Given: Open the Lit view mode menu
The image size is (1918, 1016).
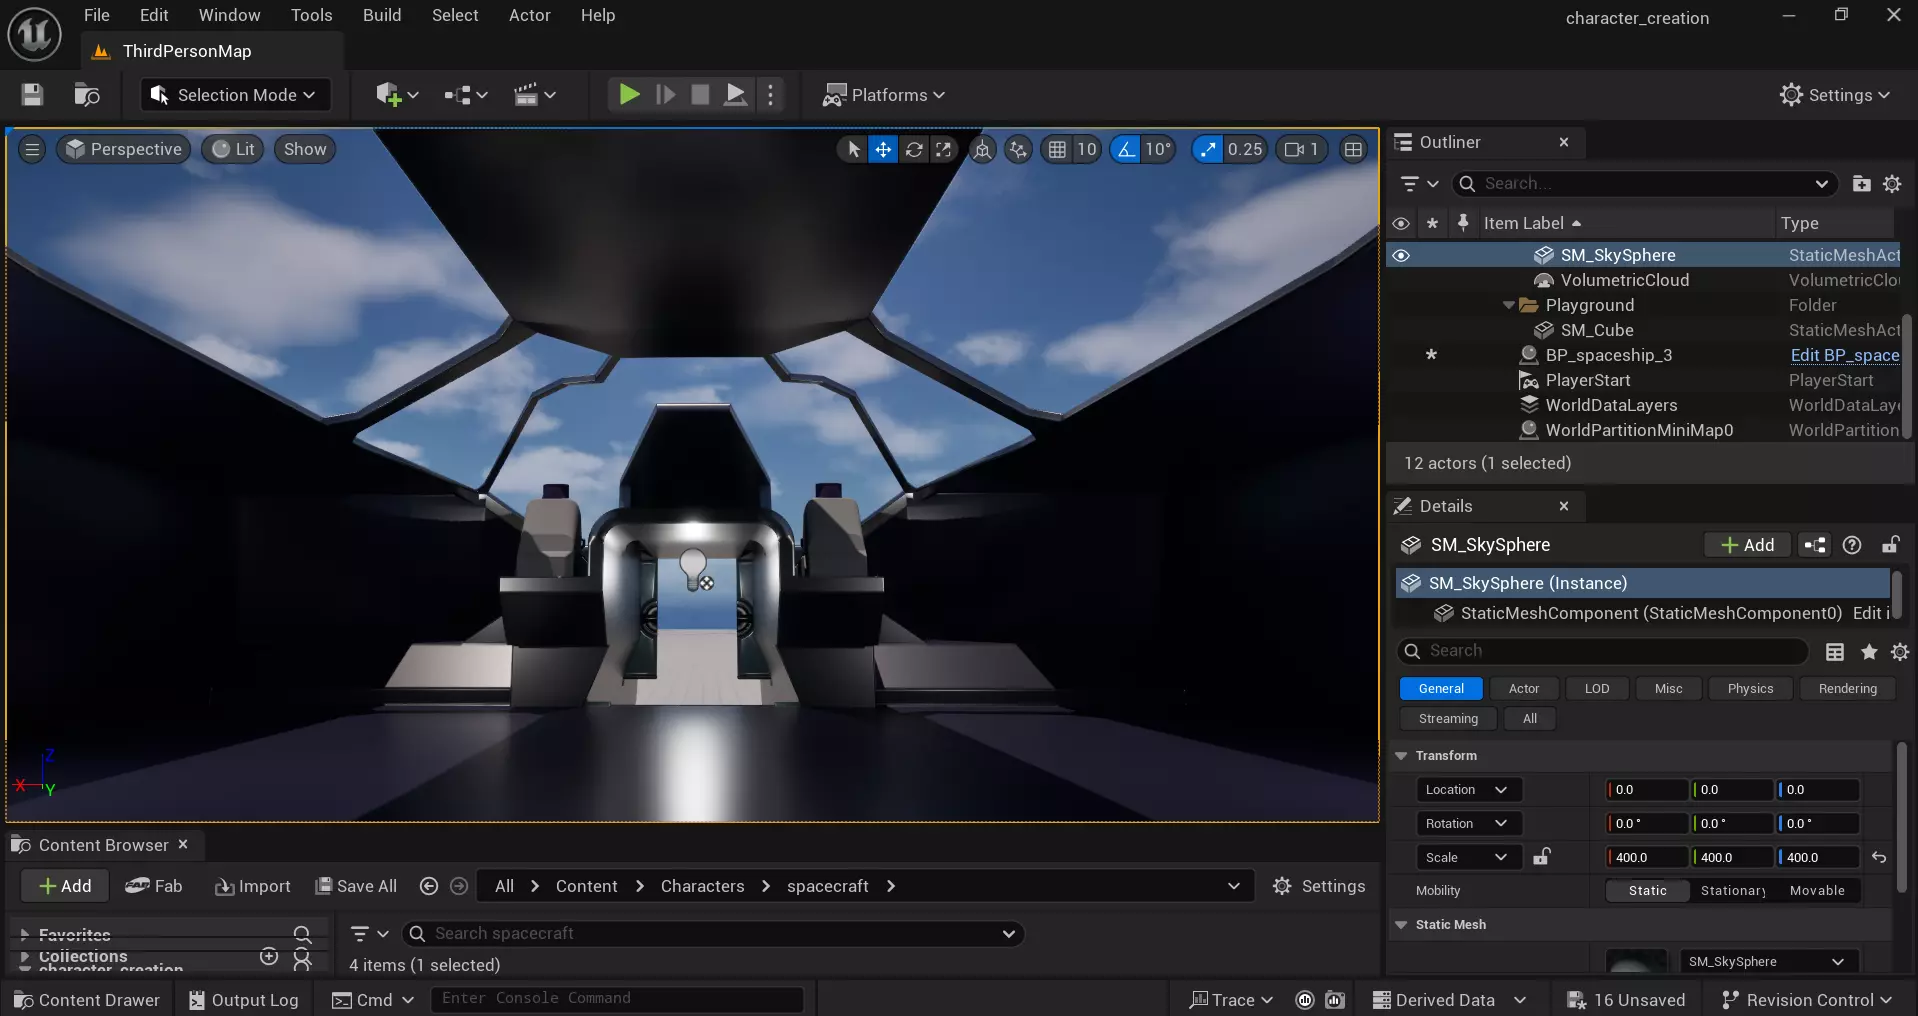Looking at the screenshot, I should tap(233, 149).
